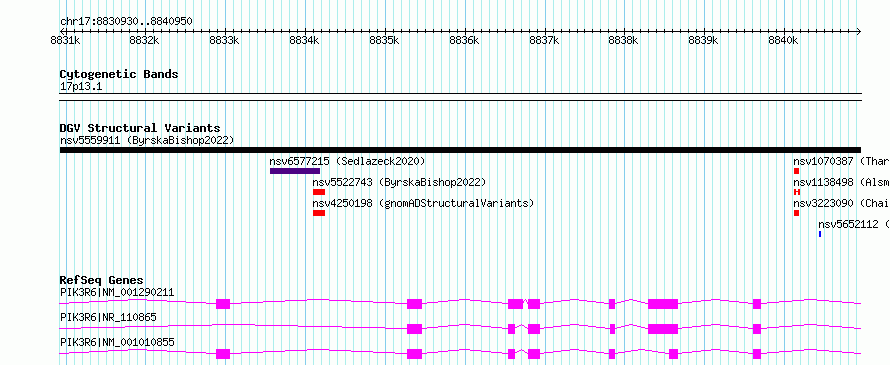Click the nsv4250198 (gnomADStructuralVariants) label
Screen dimensions: 890x365
click(x=423, y=203)
